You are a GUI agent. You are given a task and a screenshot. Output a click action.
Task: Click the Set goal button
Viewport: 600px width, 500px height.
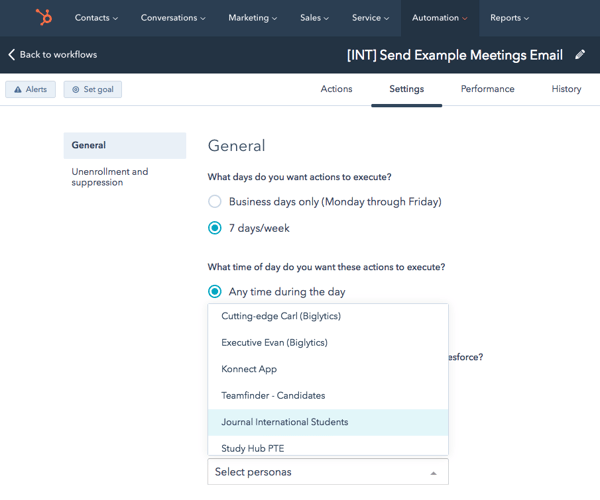pos(92,90)
